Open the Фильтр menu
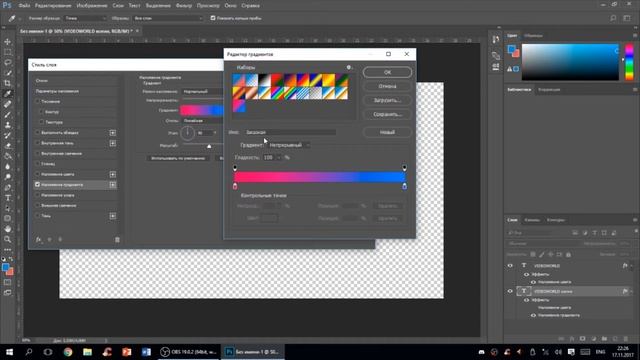 click(x=184, y=6)
